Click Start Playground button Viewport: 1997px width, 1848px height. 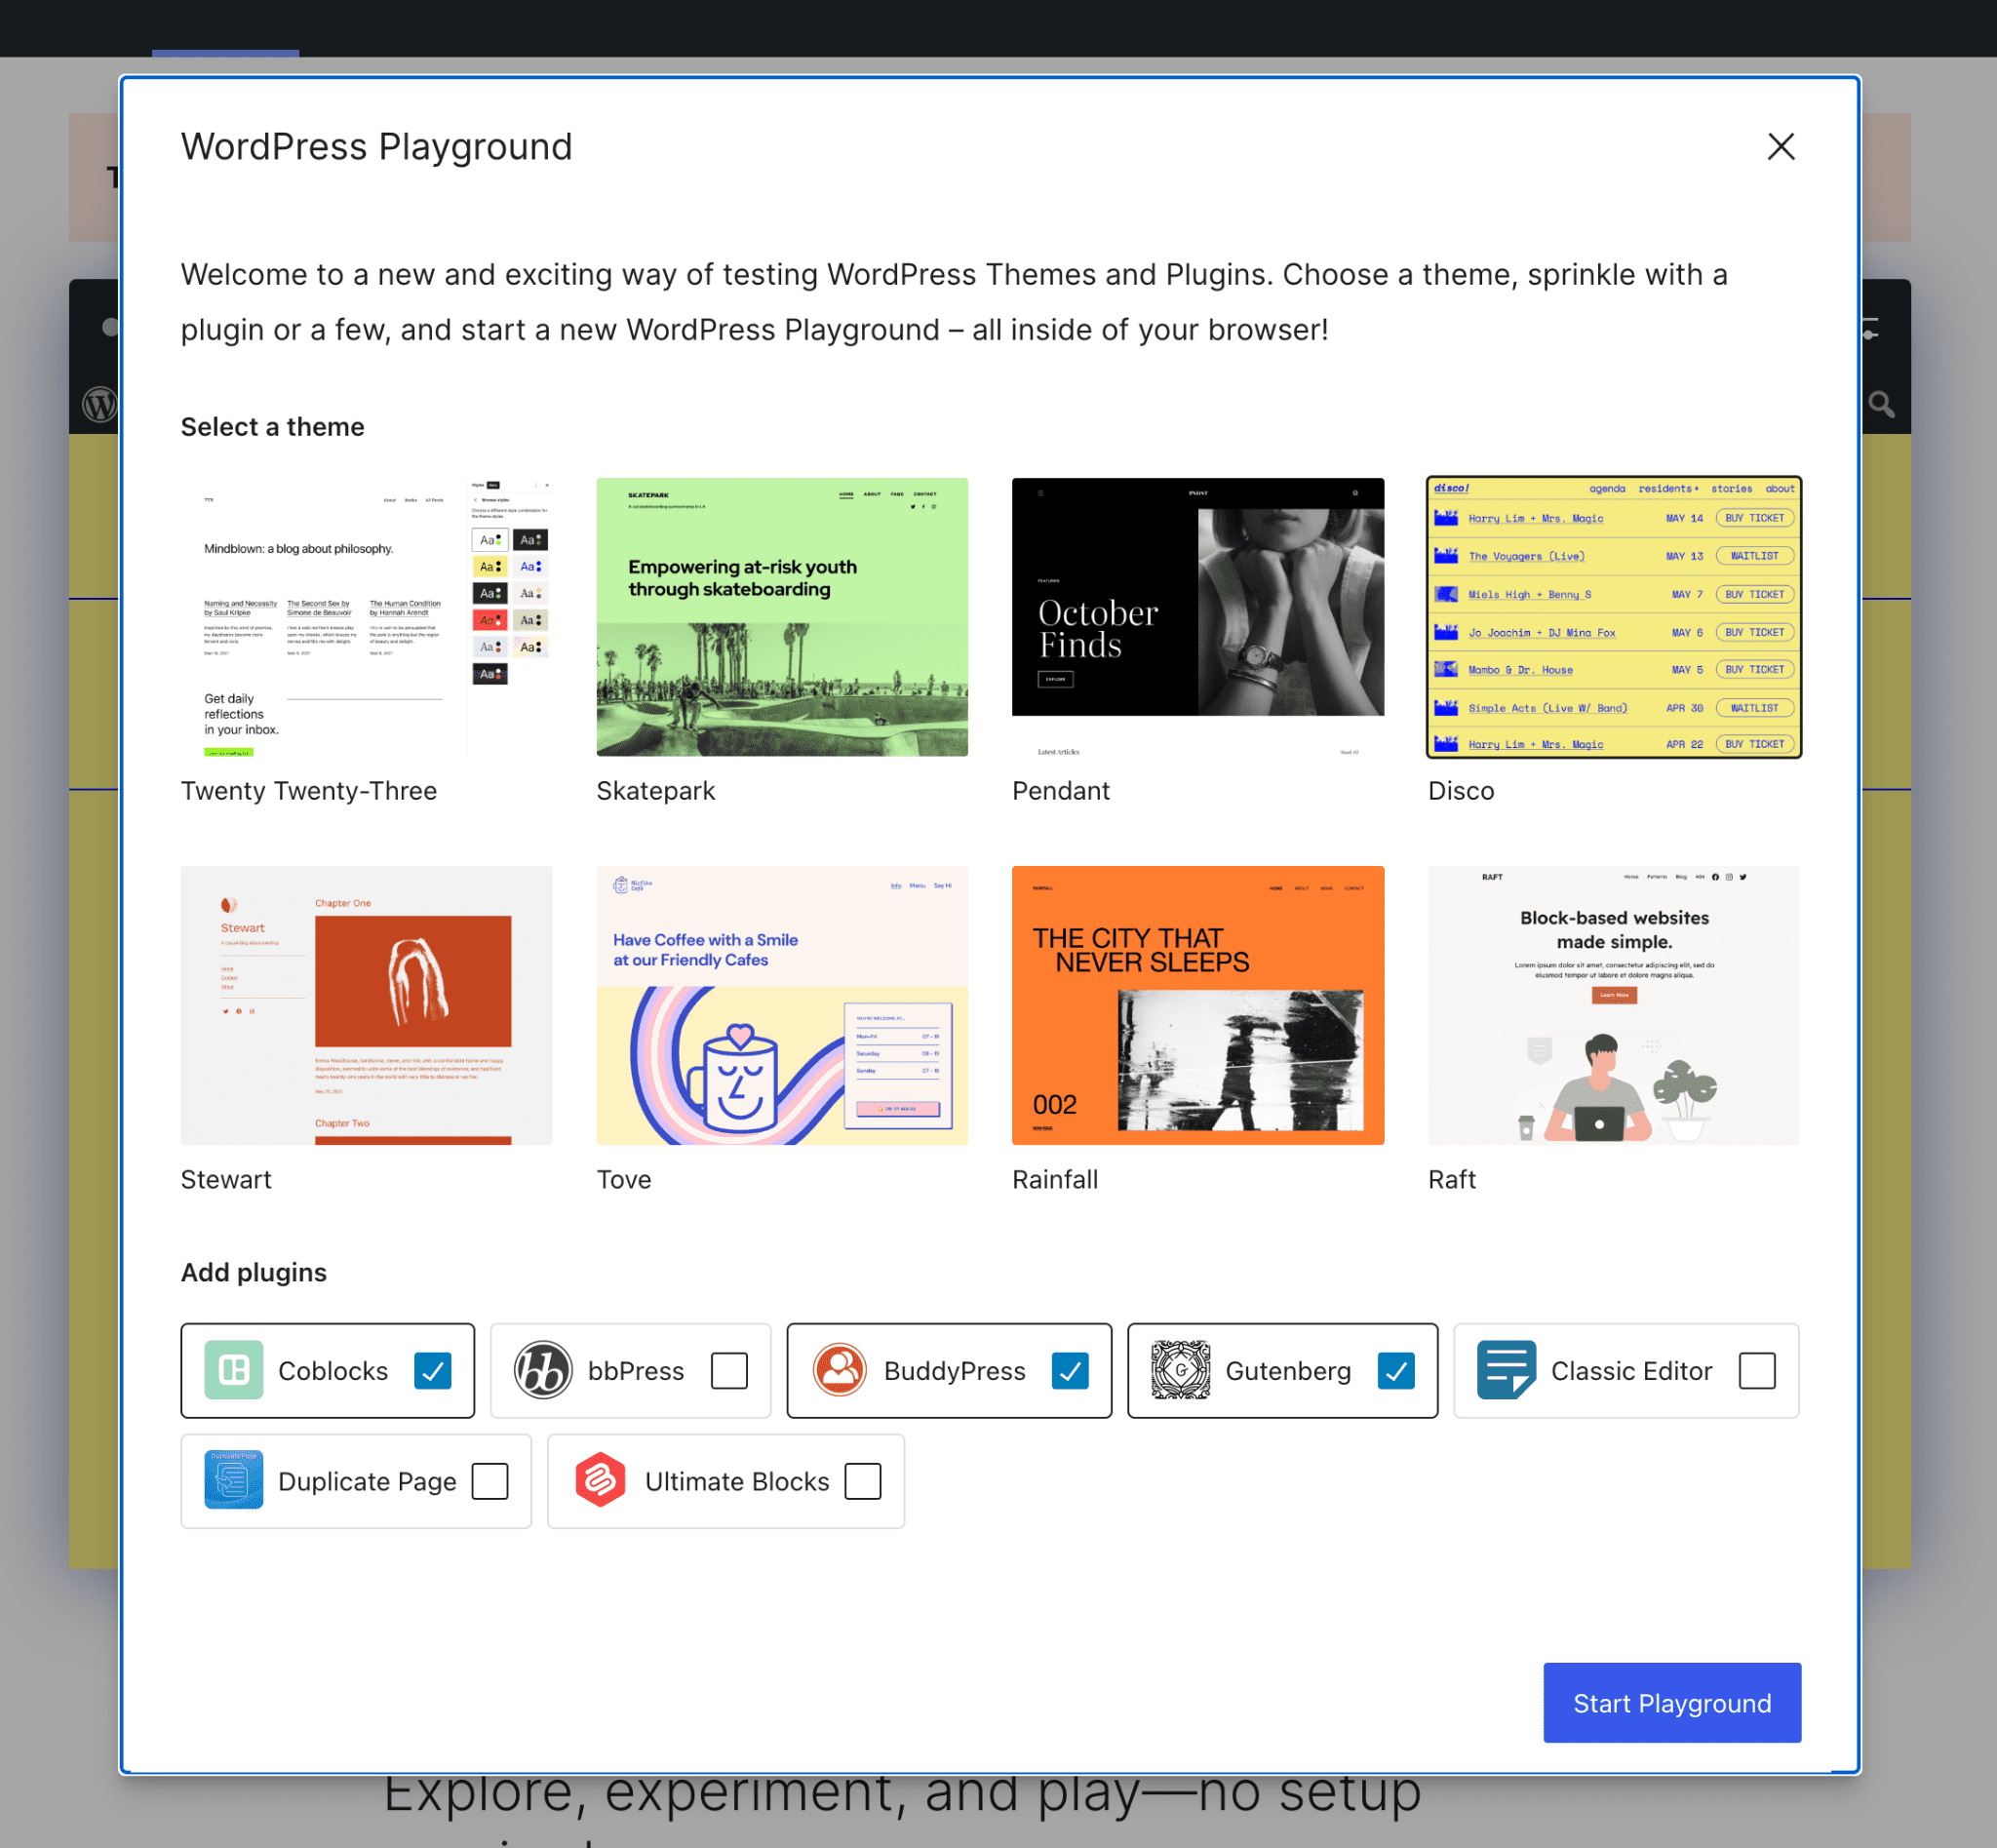[x=1671, y=1702]
